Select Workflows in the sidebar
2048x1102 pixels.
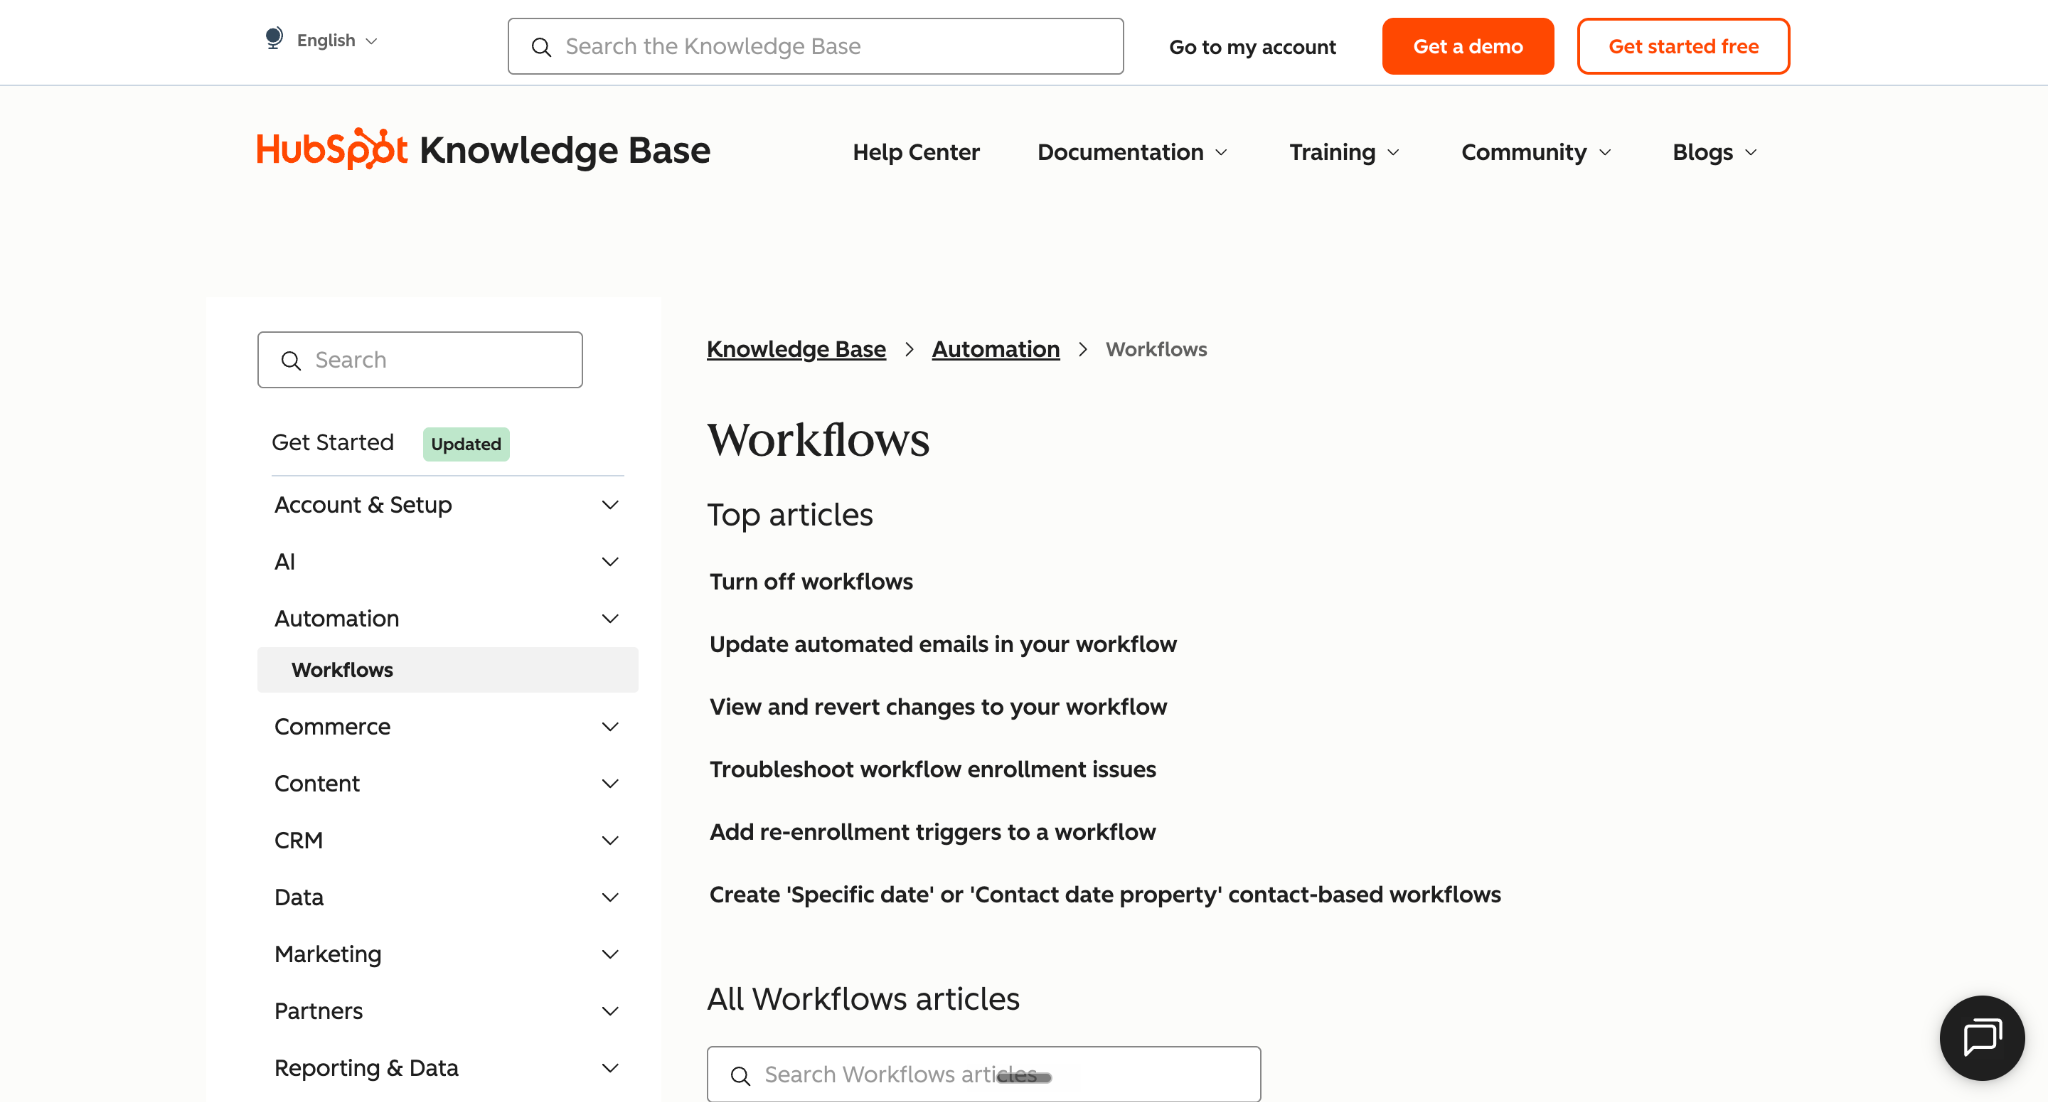tap(447, 670)
